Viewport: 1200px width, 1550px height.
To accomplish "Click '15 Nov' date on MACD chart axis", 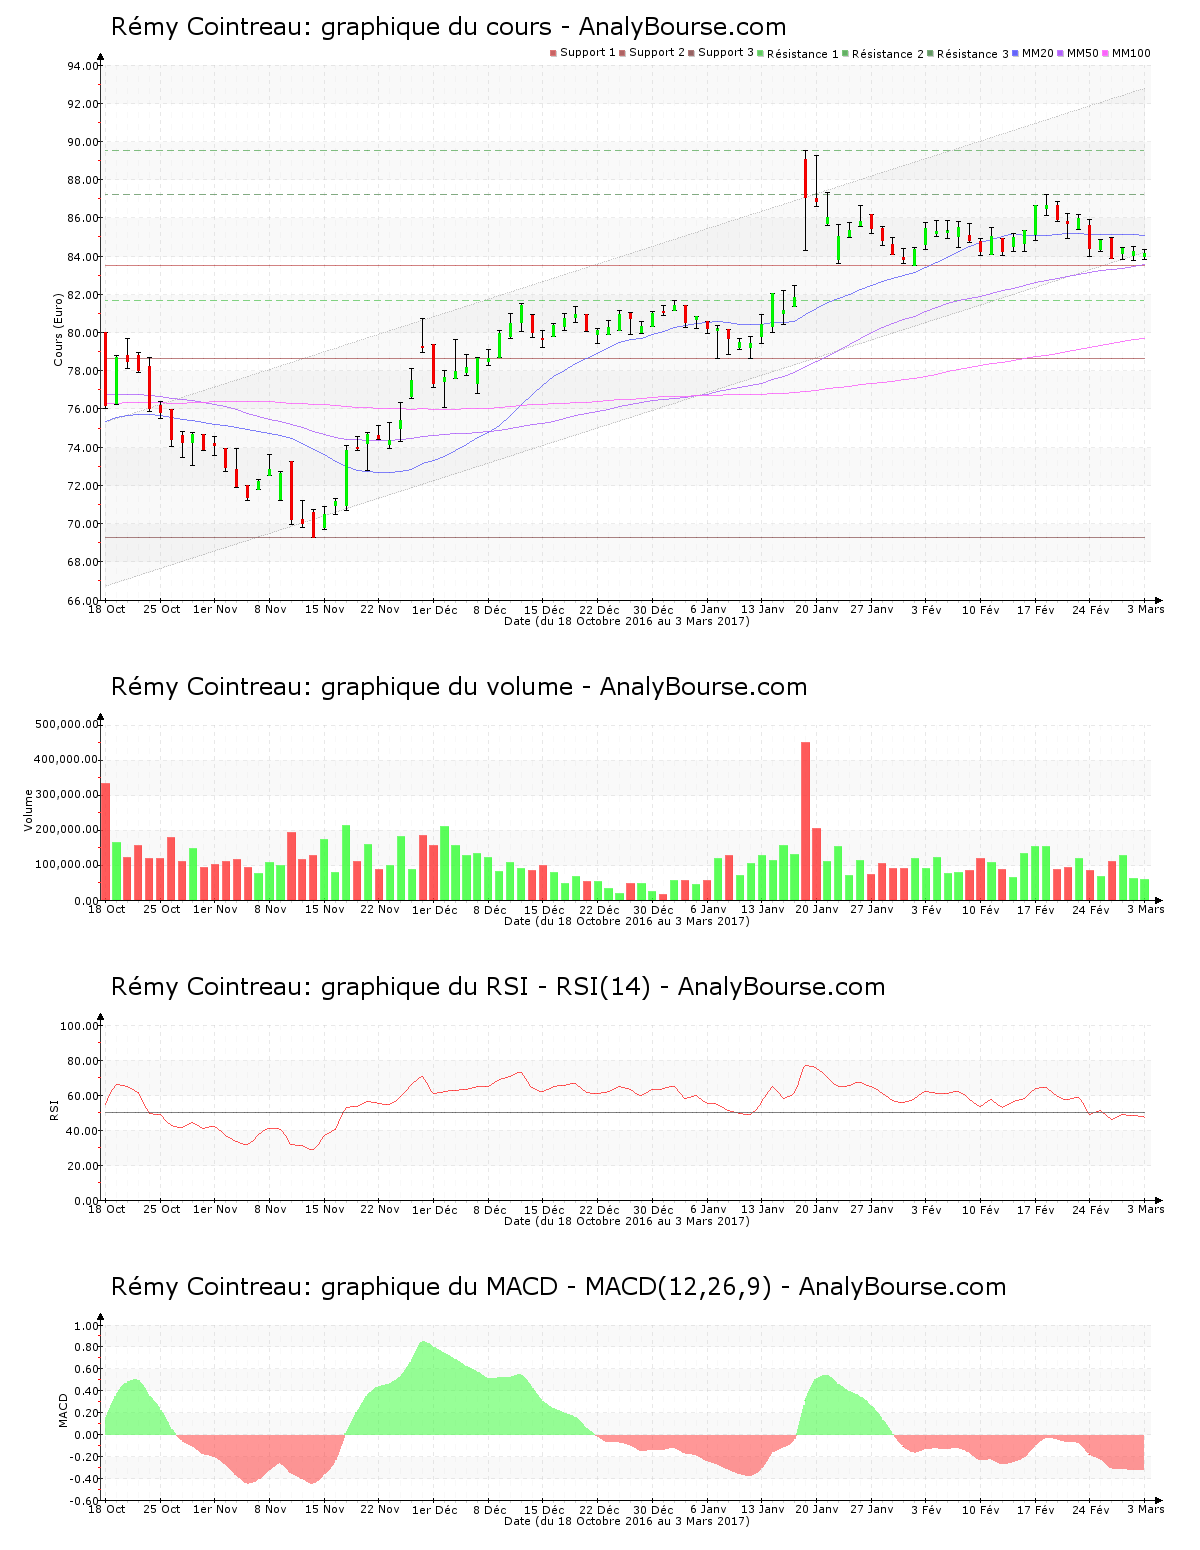I will 325,1510.
